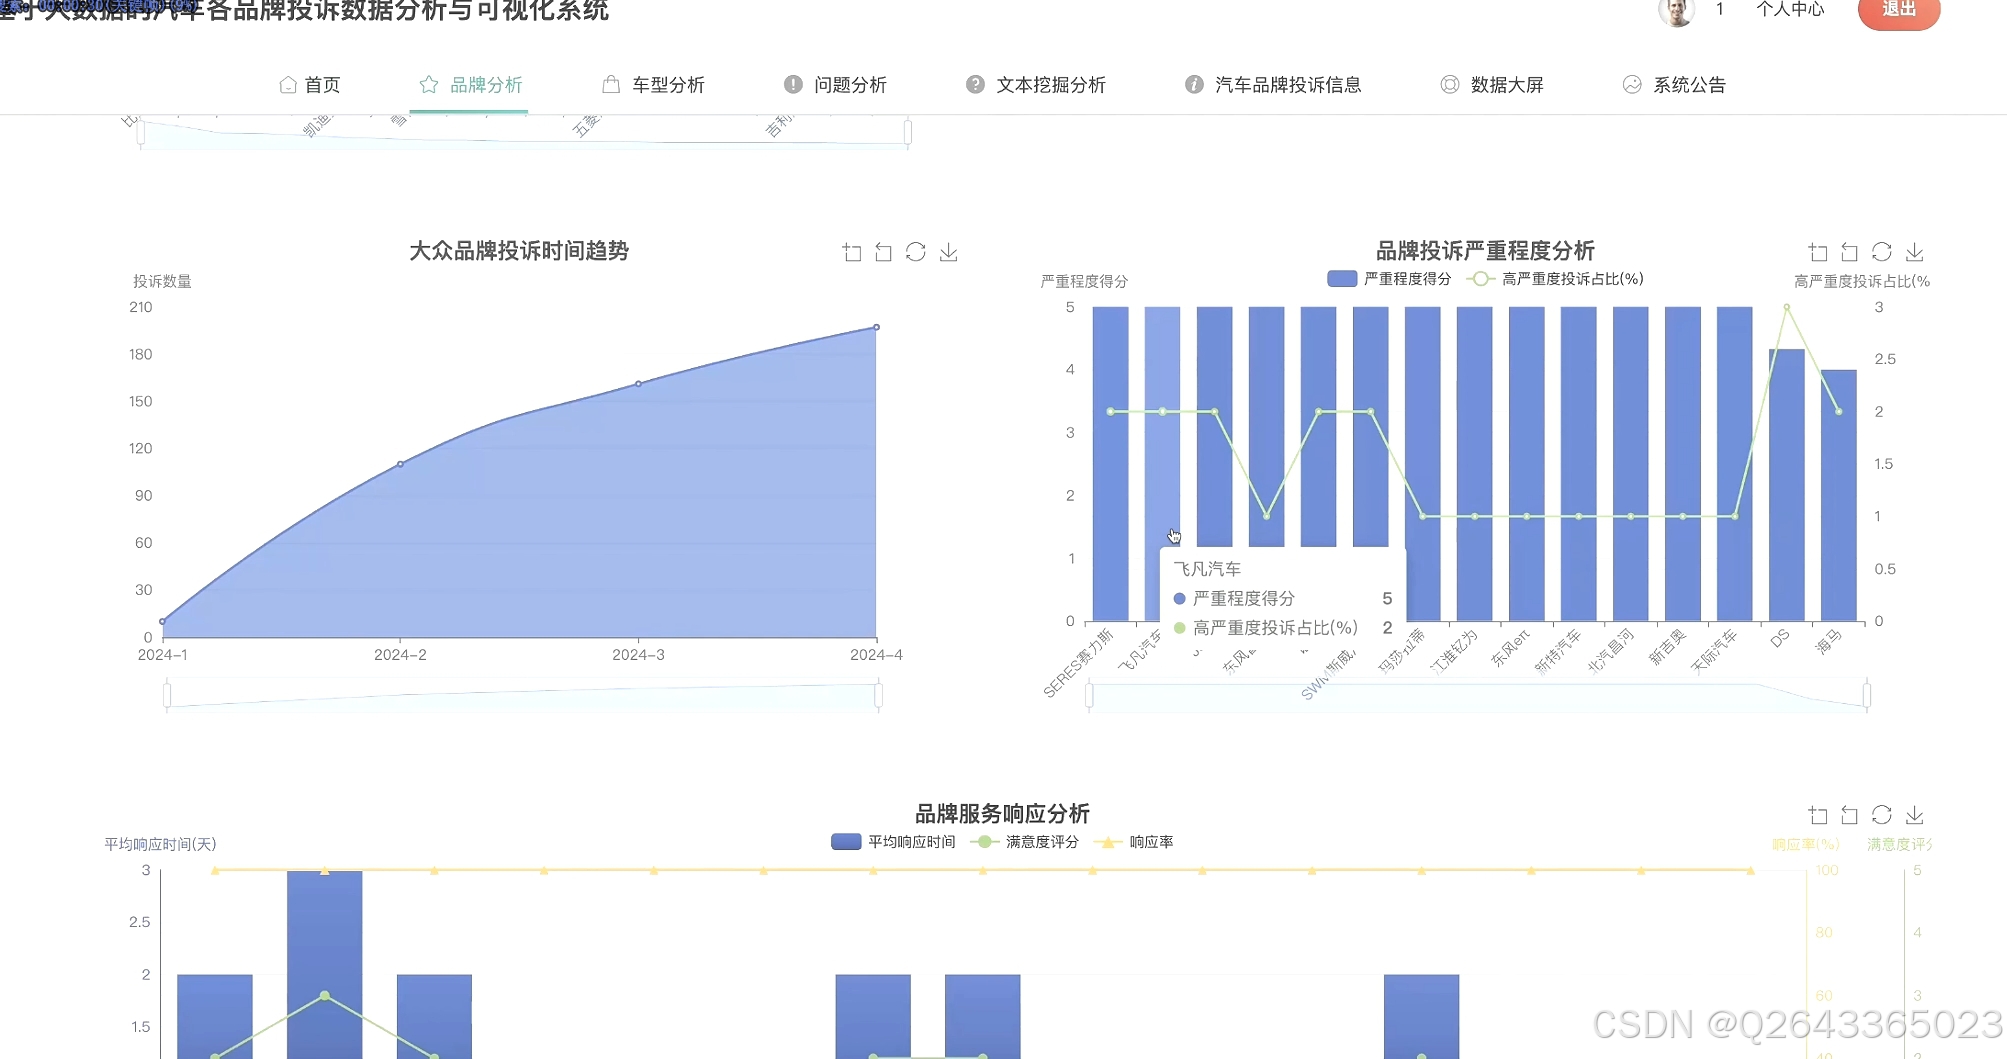This screenshot has width=2007, height=1059.
Task: Click the 2024-3 data point on trend line
Action: [x=638, y=384]
